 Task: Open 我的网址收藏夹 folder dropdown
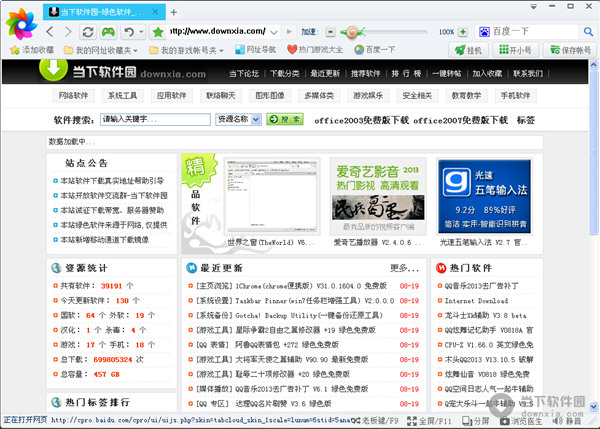(101, 50)
